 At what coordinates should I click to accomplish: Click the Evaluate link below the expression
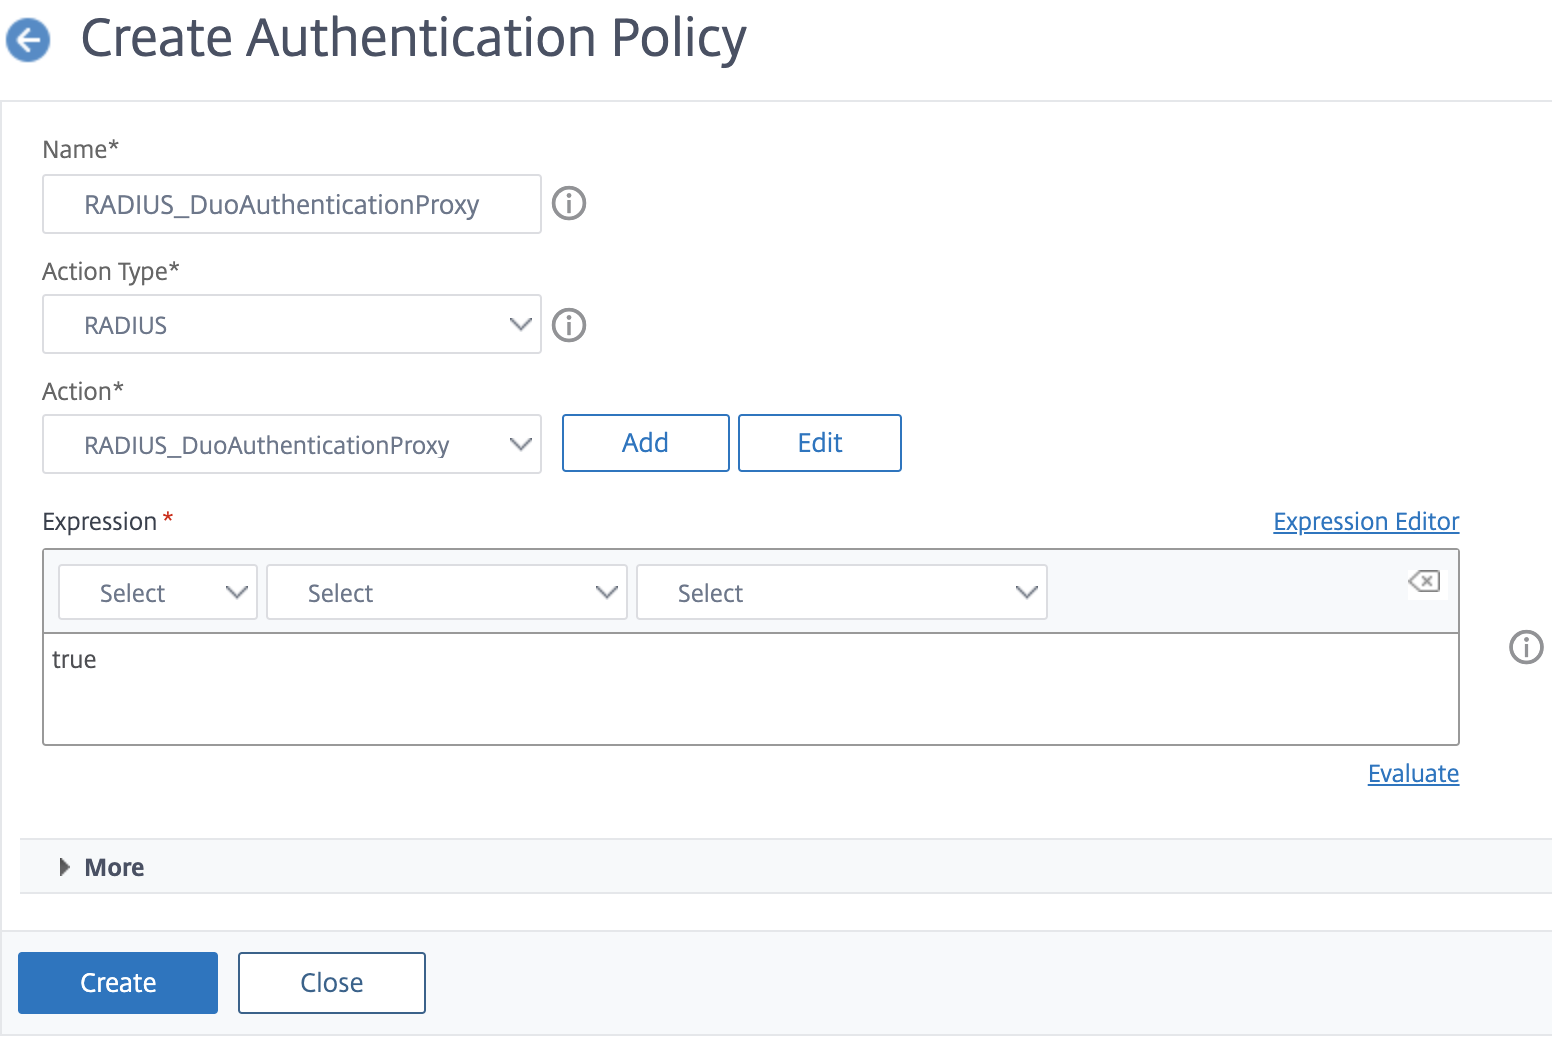tap(1413, 773)
